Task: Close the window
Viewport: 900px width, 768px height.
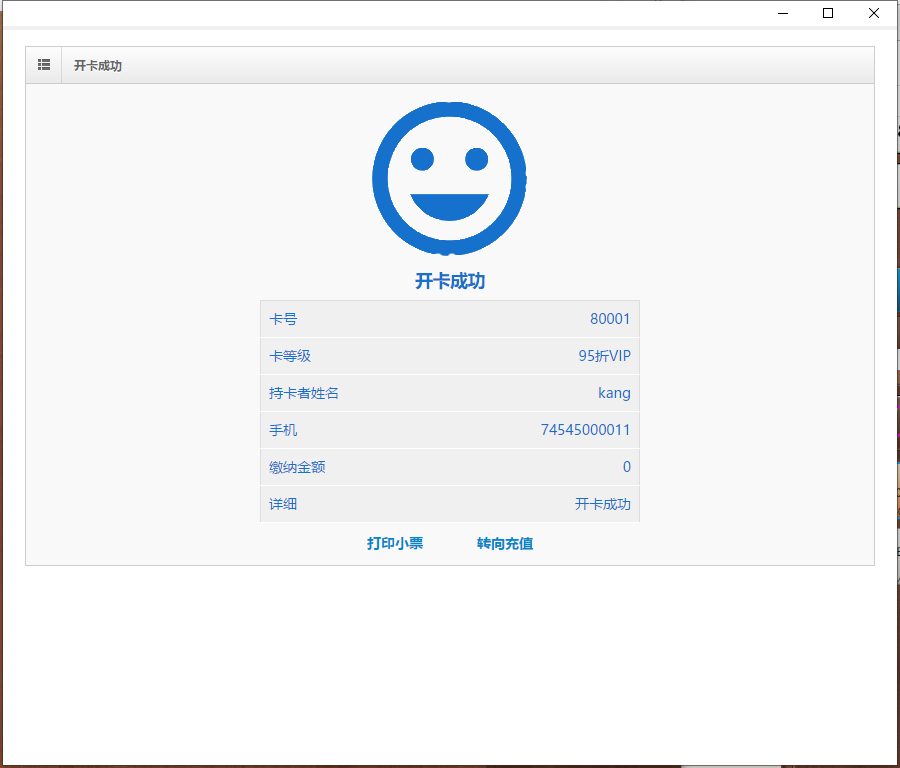Action: tap(874, 13)
